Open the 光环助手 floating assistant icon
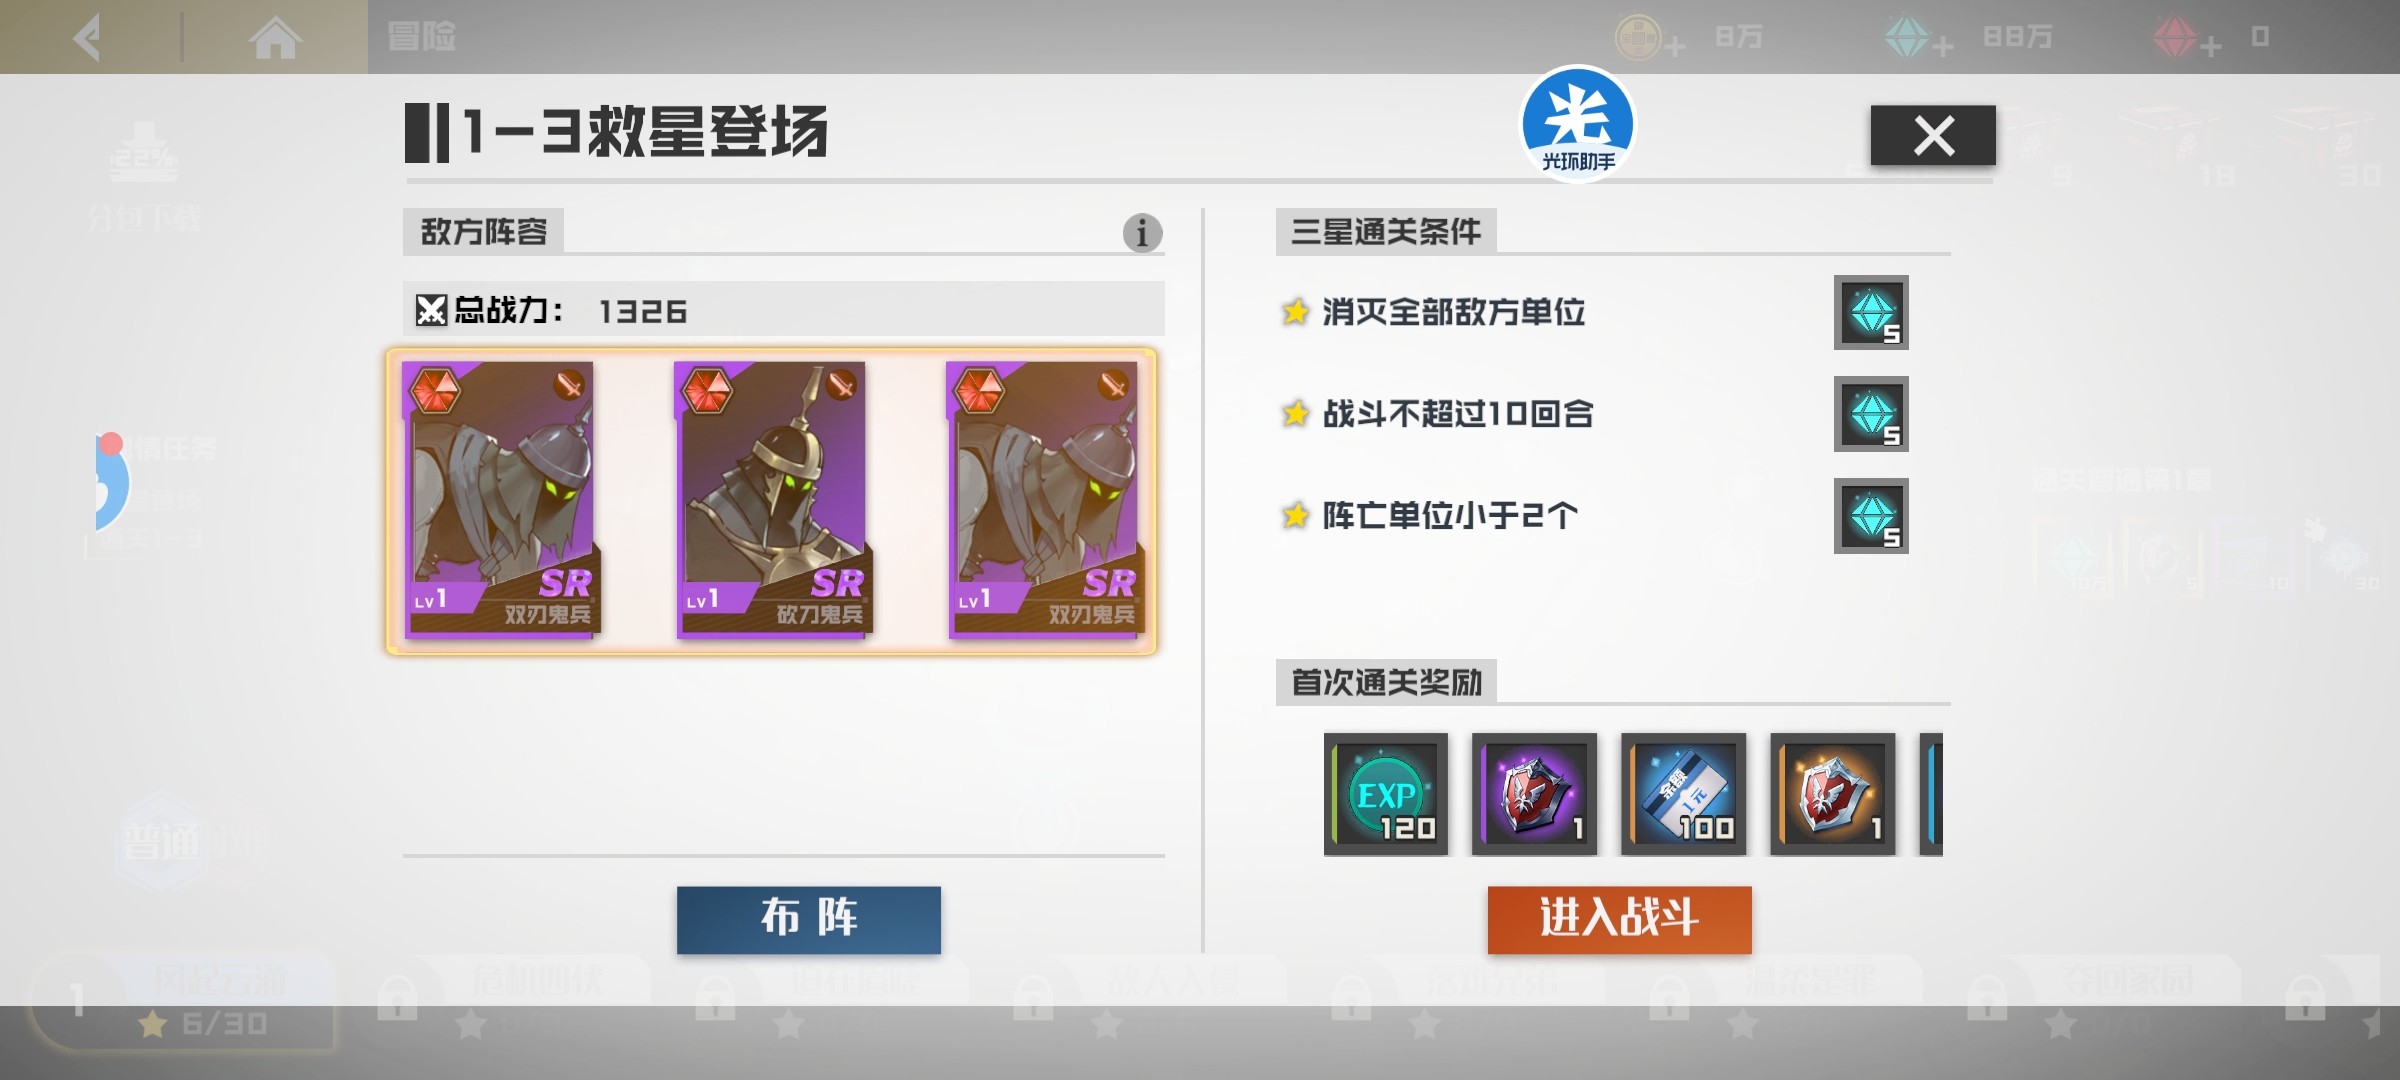 point(1578,124)
